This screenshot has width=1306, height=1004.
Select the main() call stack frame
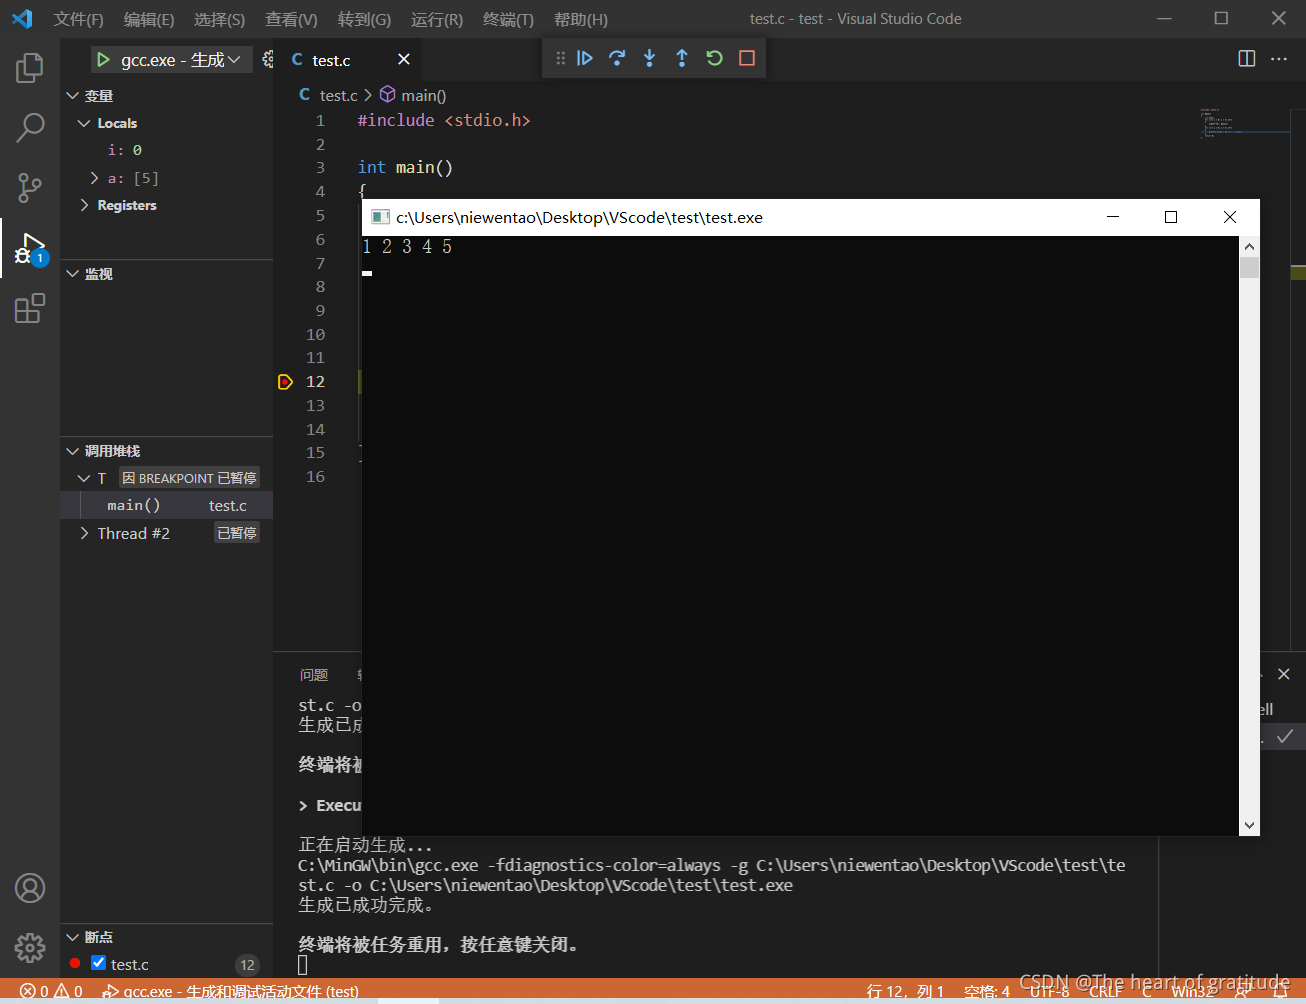click(x=166, y=505)
